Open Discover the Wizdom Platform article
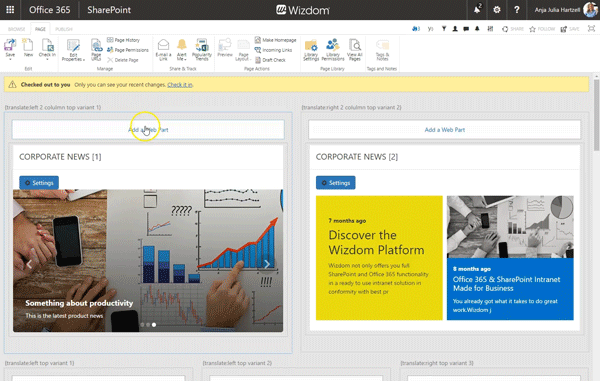Viewport: 600px width, 381px height. click(x=376, y=242)
